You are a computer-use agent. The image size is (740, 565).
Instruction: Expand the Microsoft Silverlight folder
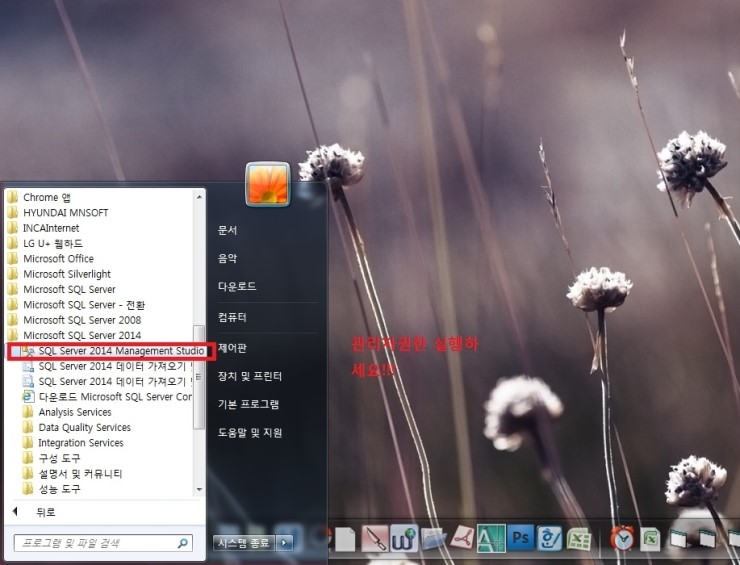[x=59, y=274]
